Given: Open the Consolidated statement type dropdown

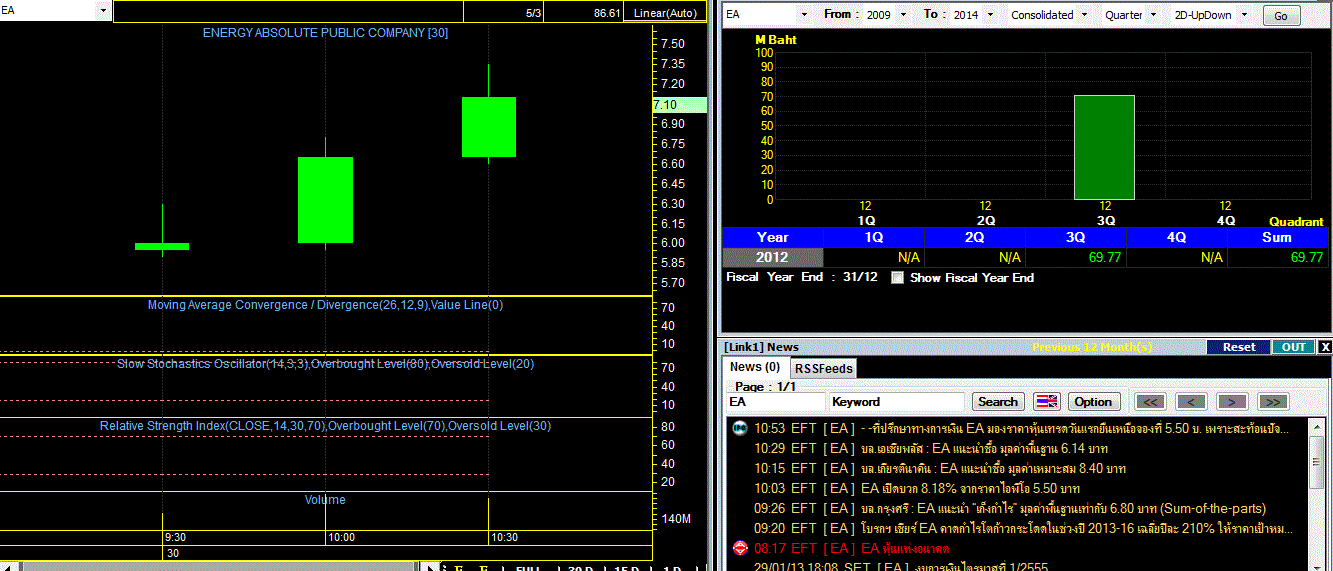Looking at the screenshot, I should tap(1085, 15).
